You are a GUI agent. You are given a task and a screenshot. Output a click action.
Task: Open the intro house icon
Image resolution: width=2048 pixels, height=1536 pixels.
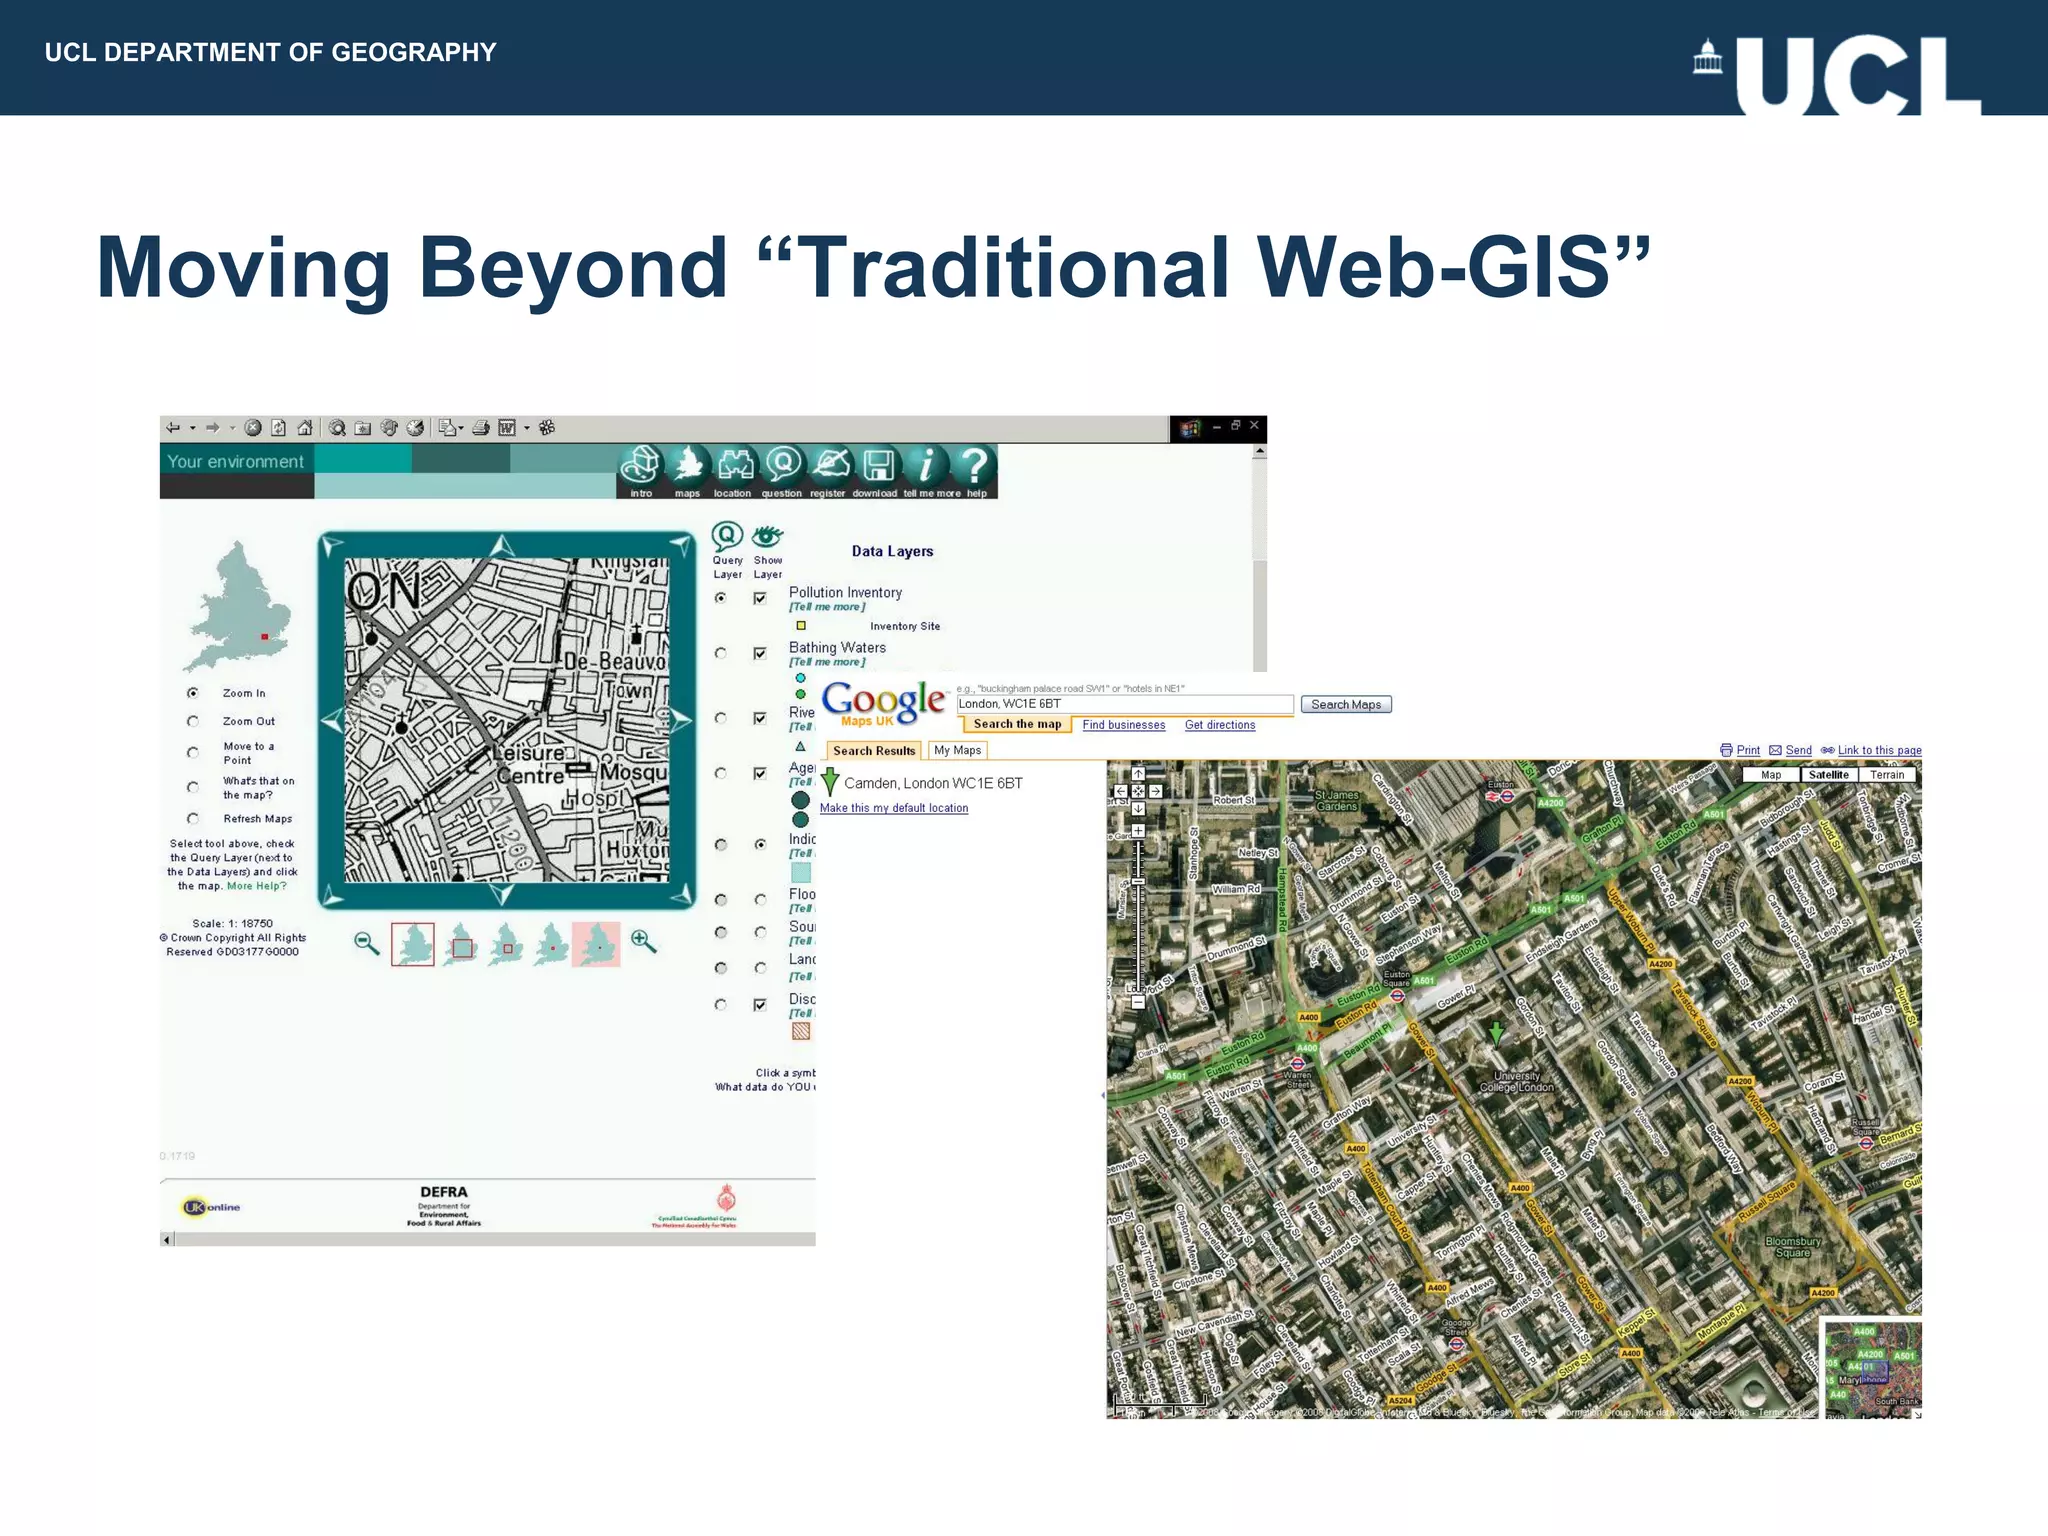point(641,465)
